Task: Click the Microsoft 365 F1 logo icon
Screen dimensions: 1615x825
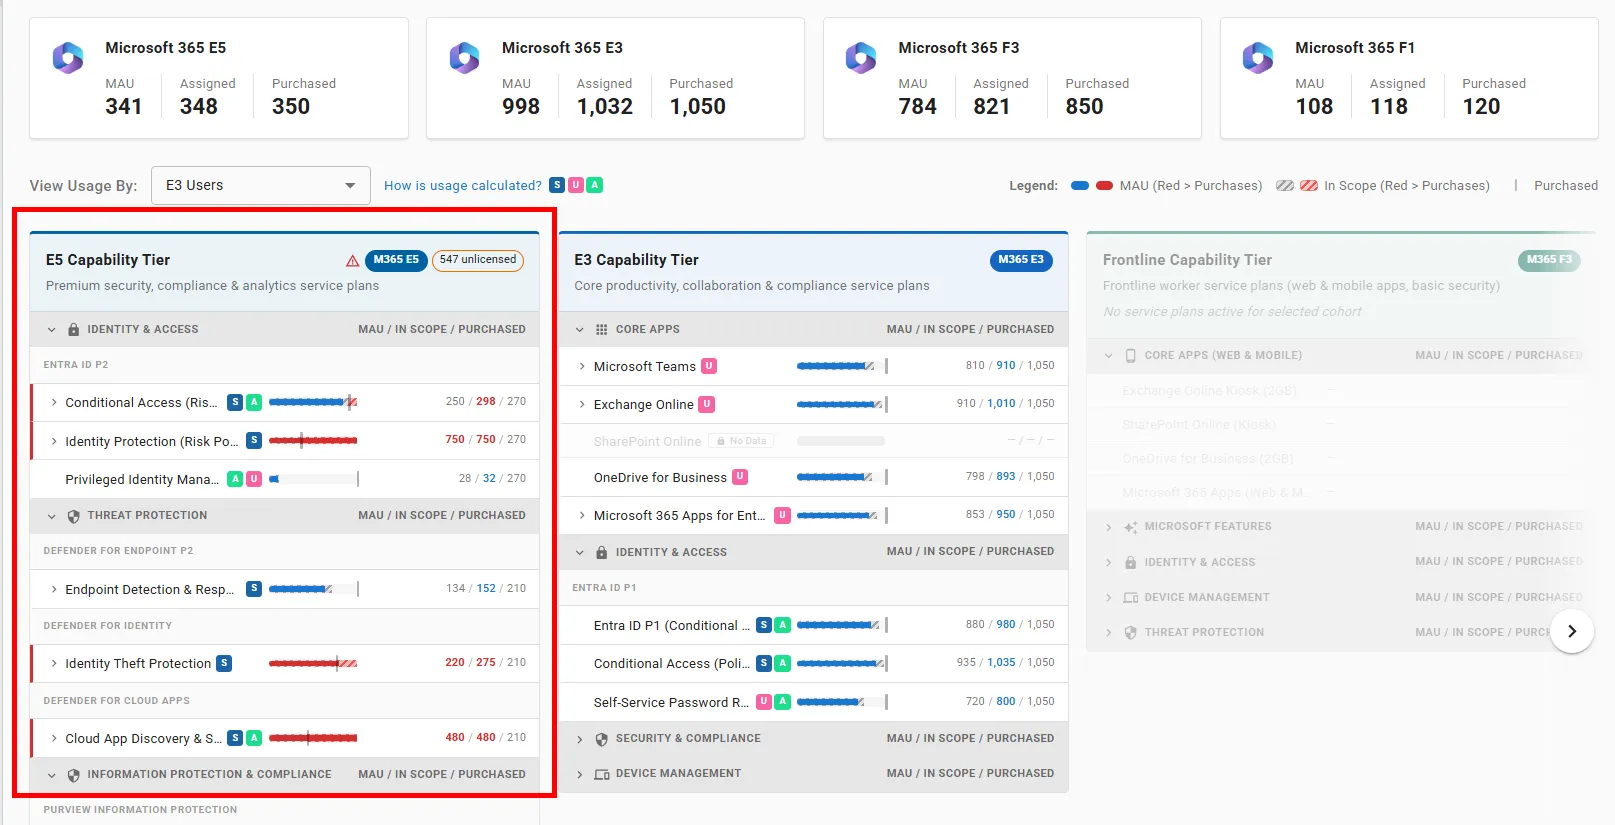Action: click(x=1258, y=58)
